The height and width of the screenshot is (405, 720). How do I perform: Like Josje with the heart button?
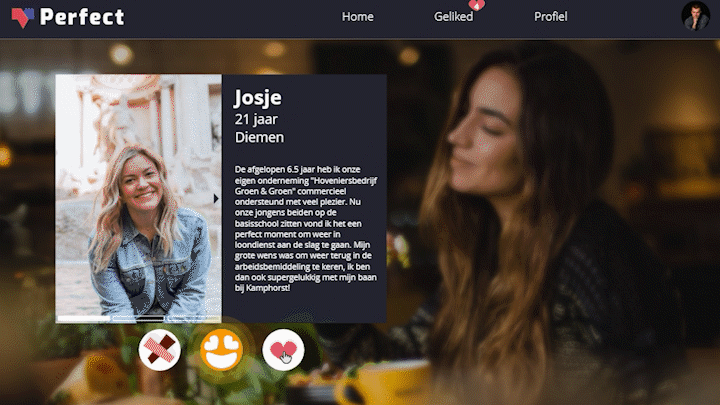[283, 350]
